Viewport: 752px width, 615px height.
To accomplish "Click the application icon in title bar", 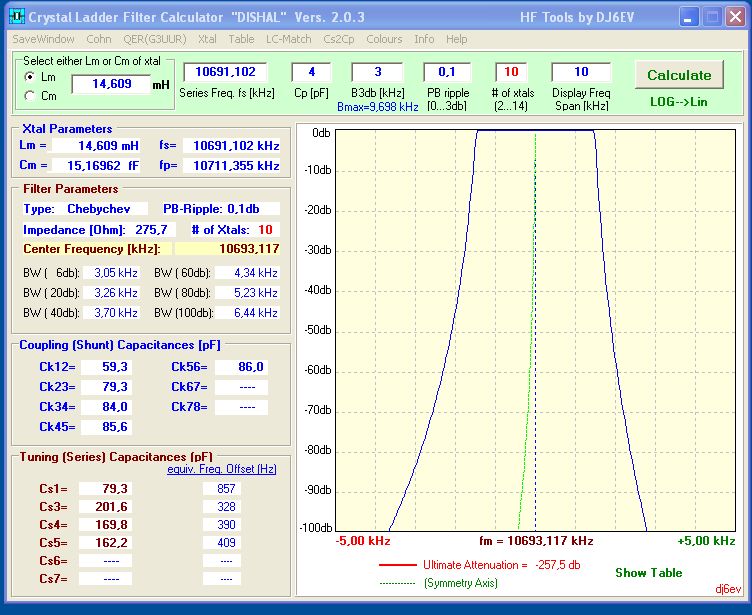I will click(x=15, y=17).
